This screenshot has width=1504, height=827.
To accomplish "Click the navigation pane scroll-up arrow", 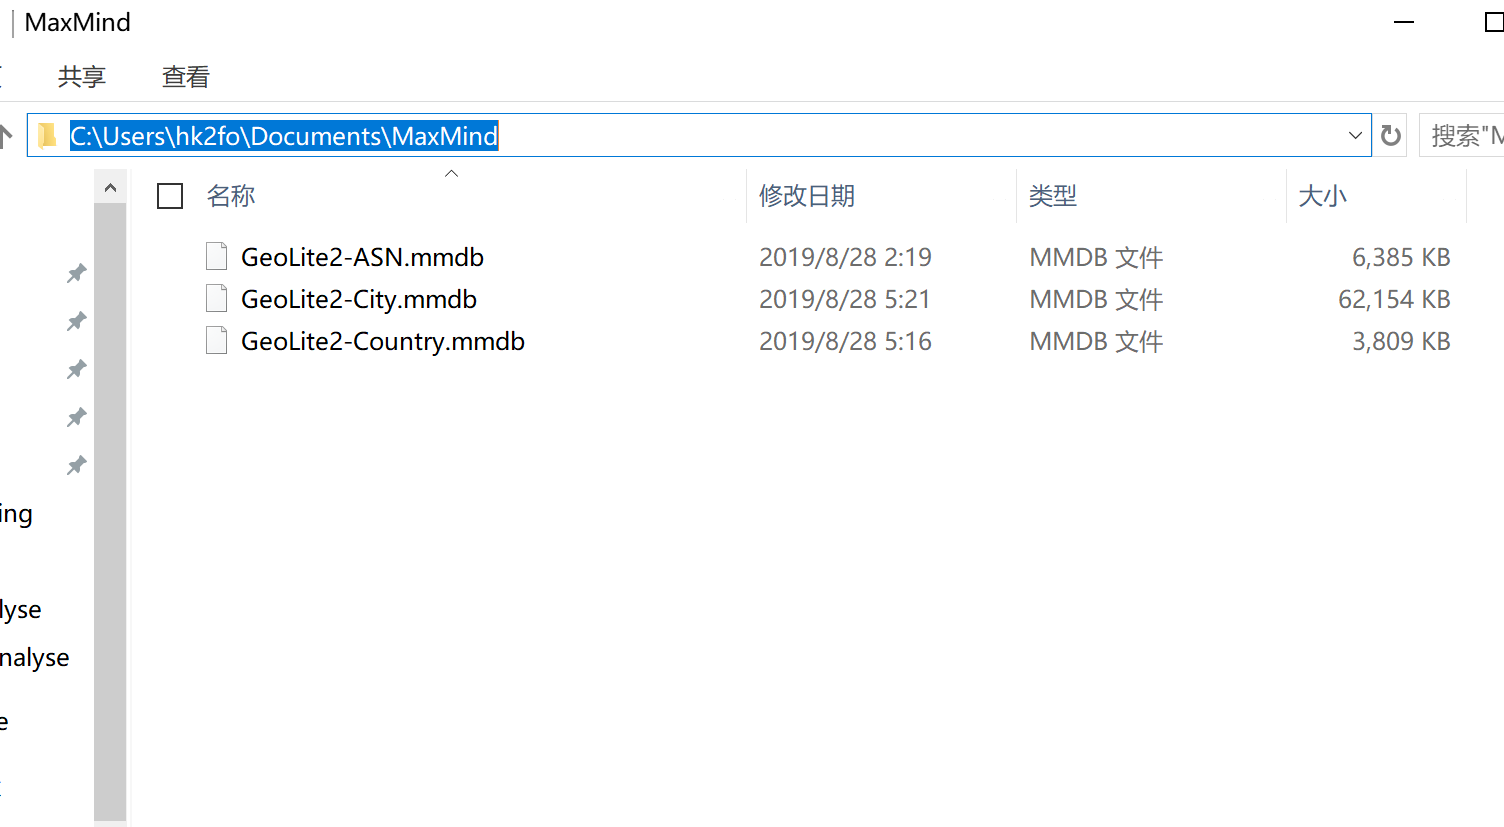I will point(110,187).
